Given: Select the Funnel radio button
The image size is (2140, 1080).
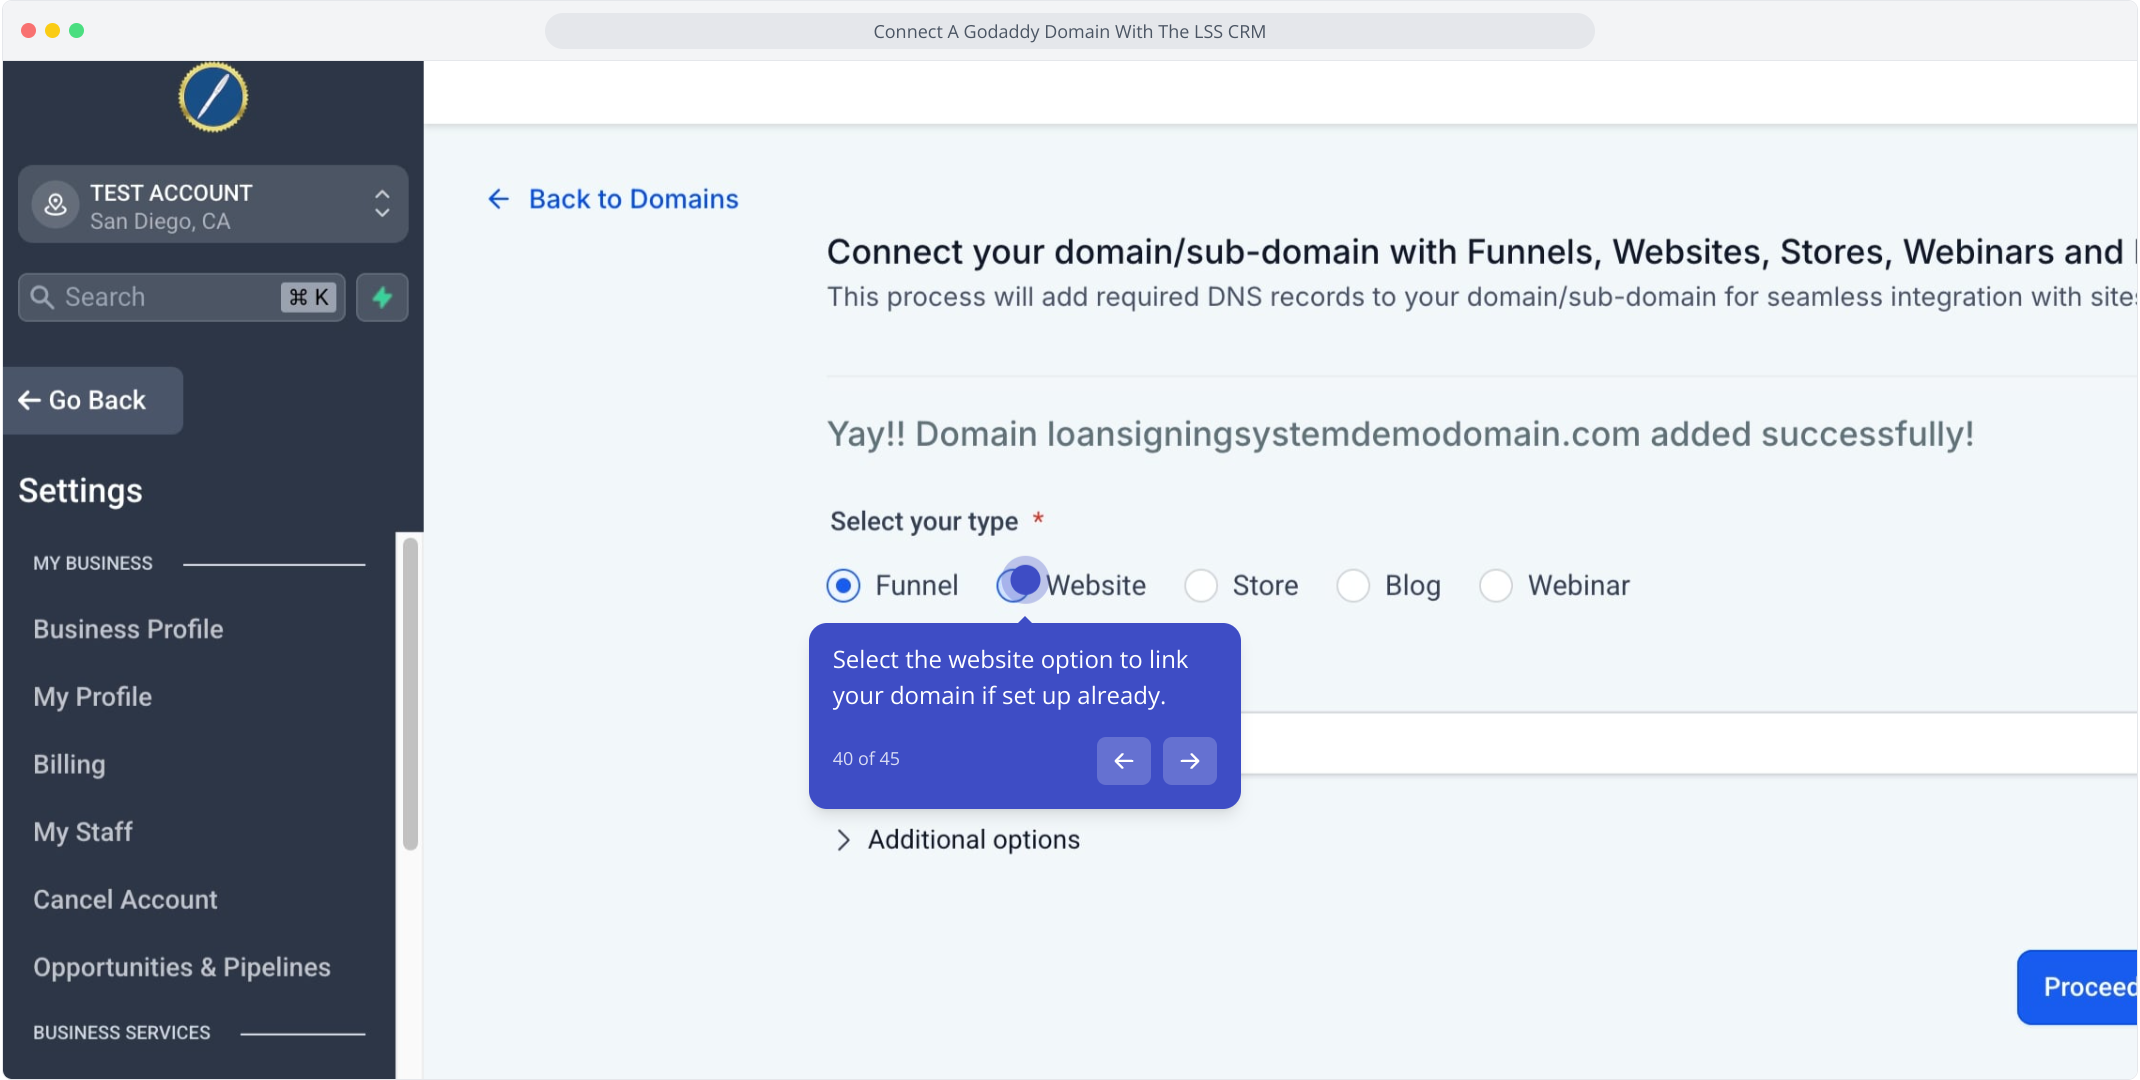Looking at the screenshot, I should (x=843, y=586).
